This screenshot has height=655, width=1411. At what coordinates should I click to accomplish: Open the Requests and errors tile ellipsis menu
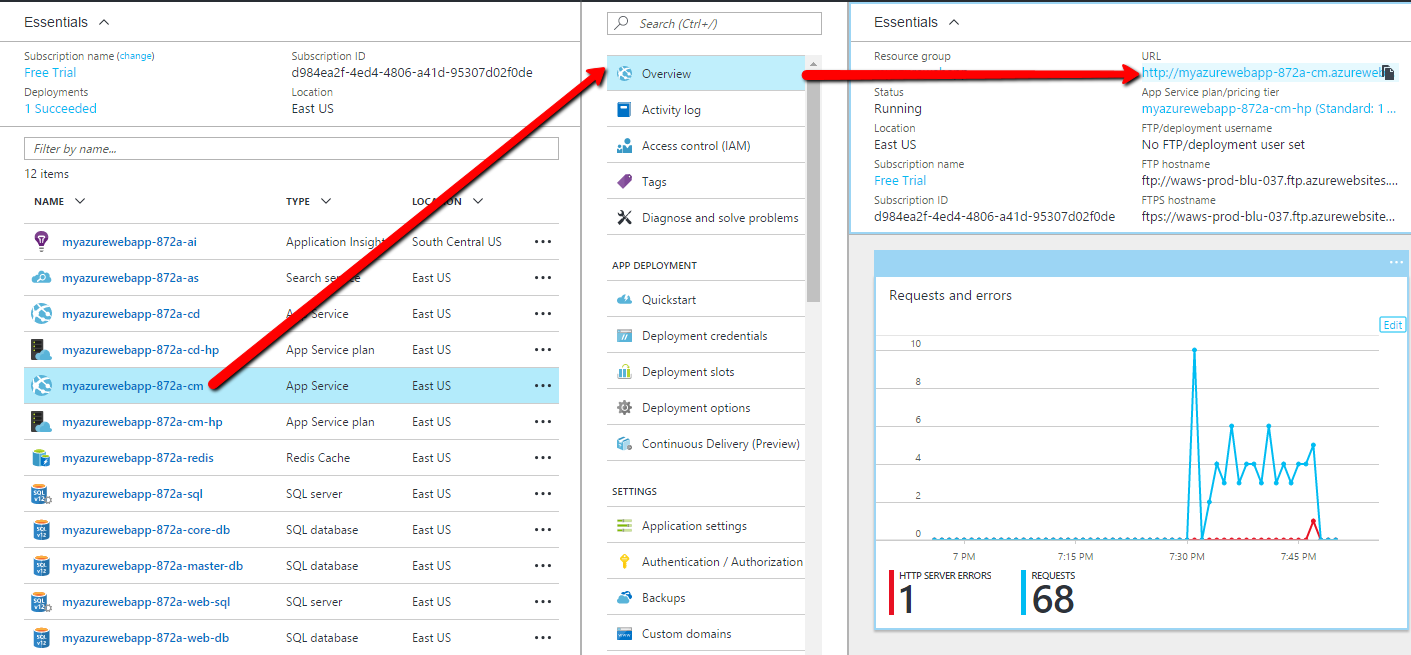tap(1396, 263)
